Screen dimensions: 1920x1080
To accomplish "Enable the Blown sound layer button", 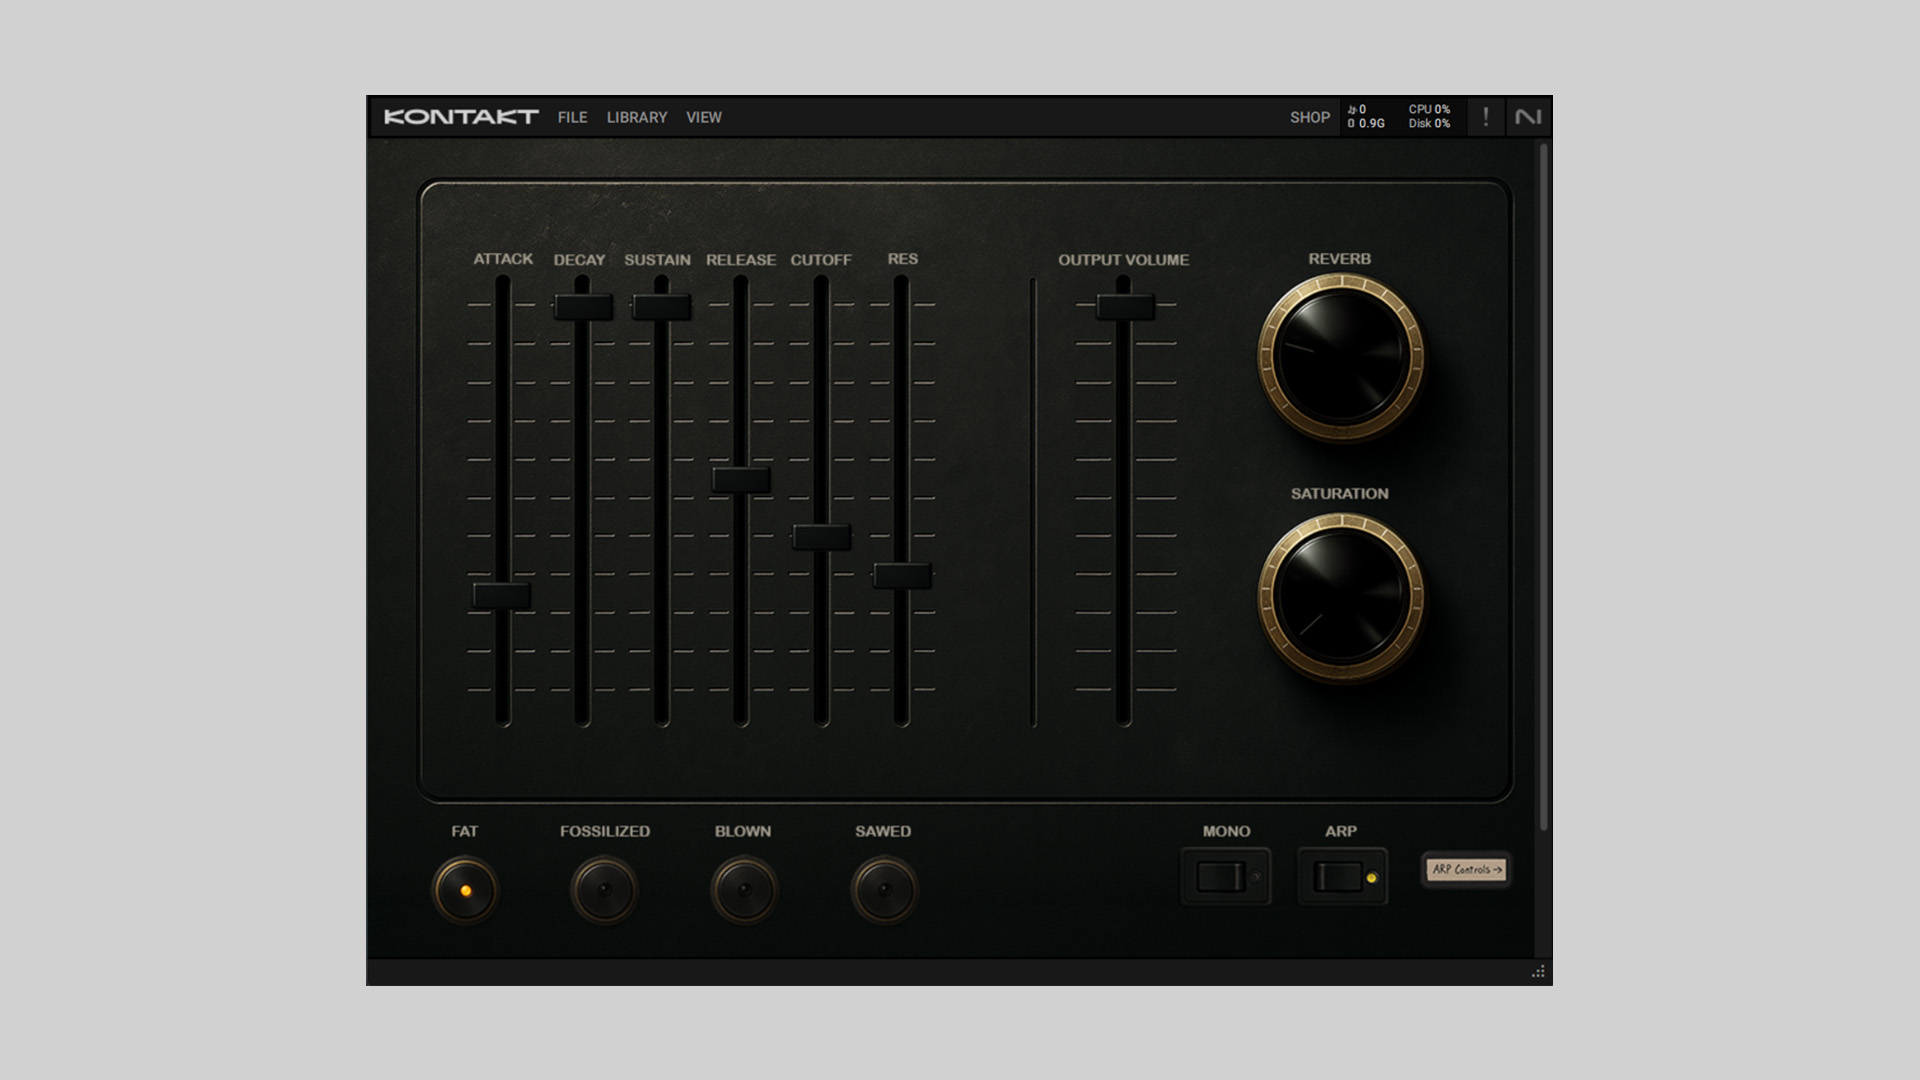I will pos(743,889).
